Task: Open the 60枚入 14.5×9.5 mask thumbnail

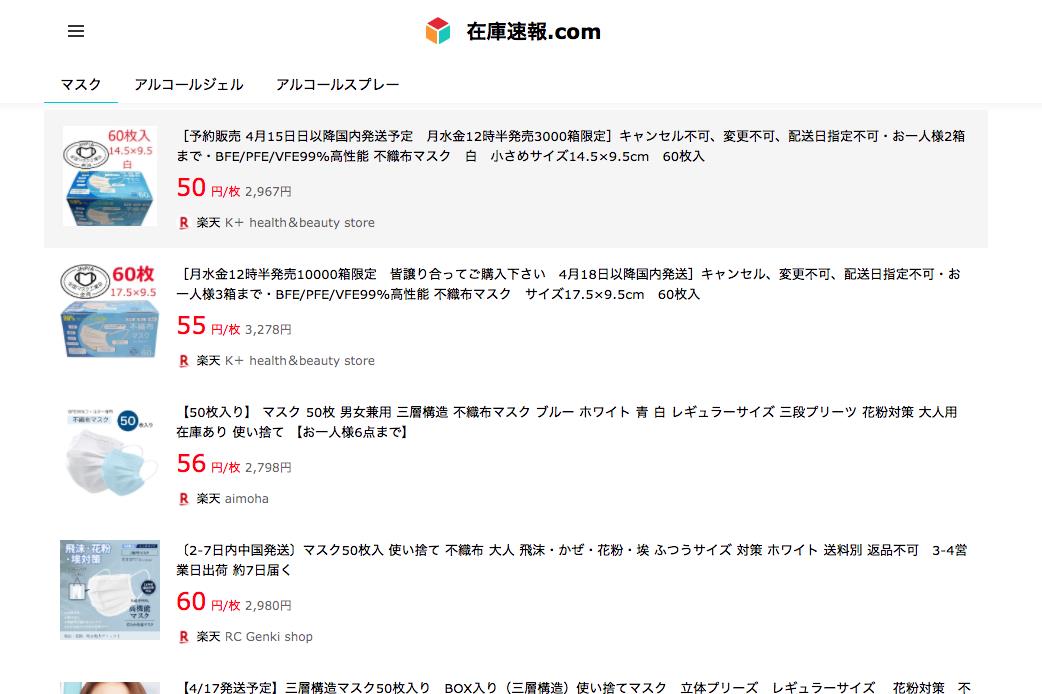Action: (110, 176)
